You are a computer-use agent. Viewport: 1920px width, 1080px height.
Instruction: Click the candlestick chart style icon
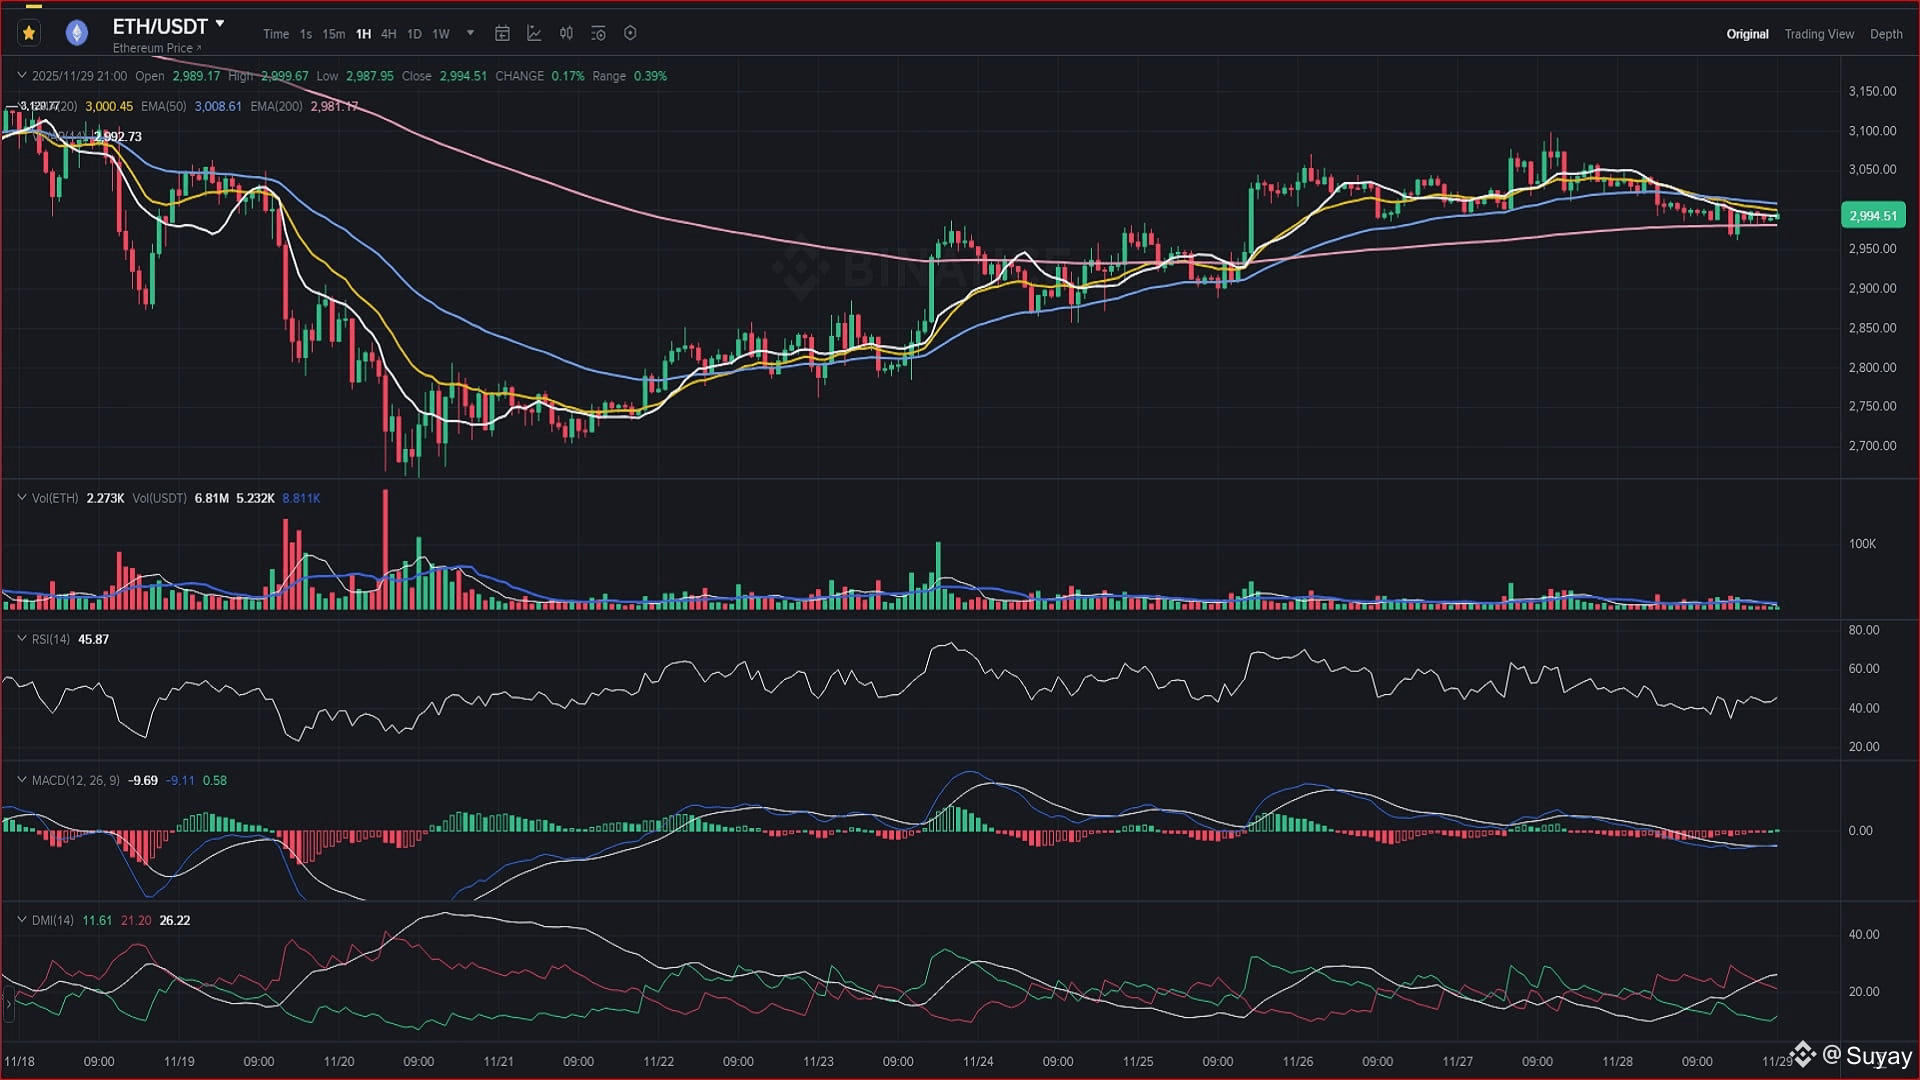tap(566, 33)
